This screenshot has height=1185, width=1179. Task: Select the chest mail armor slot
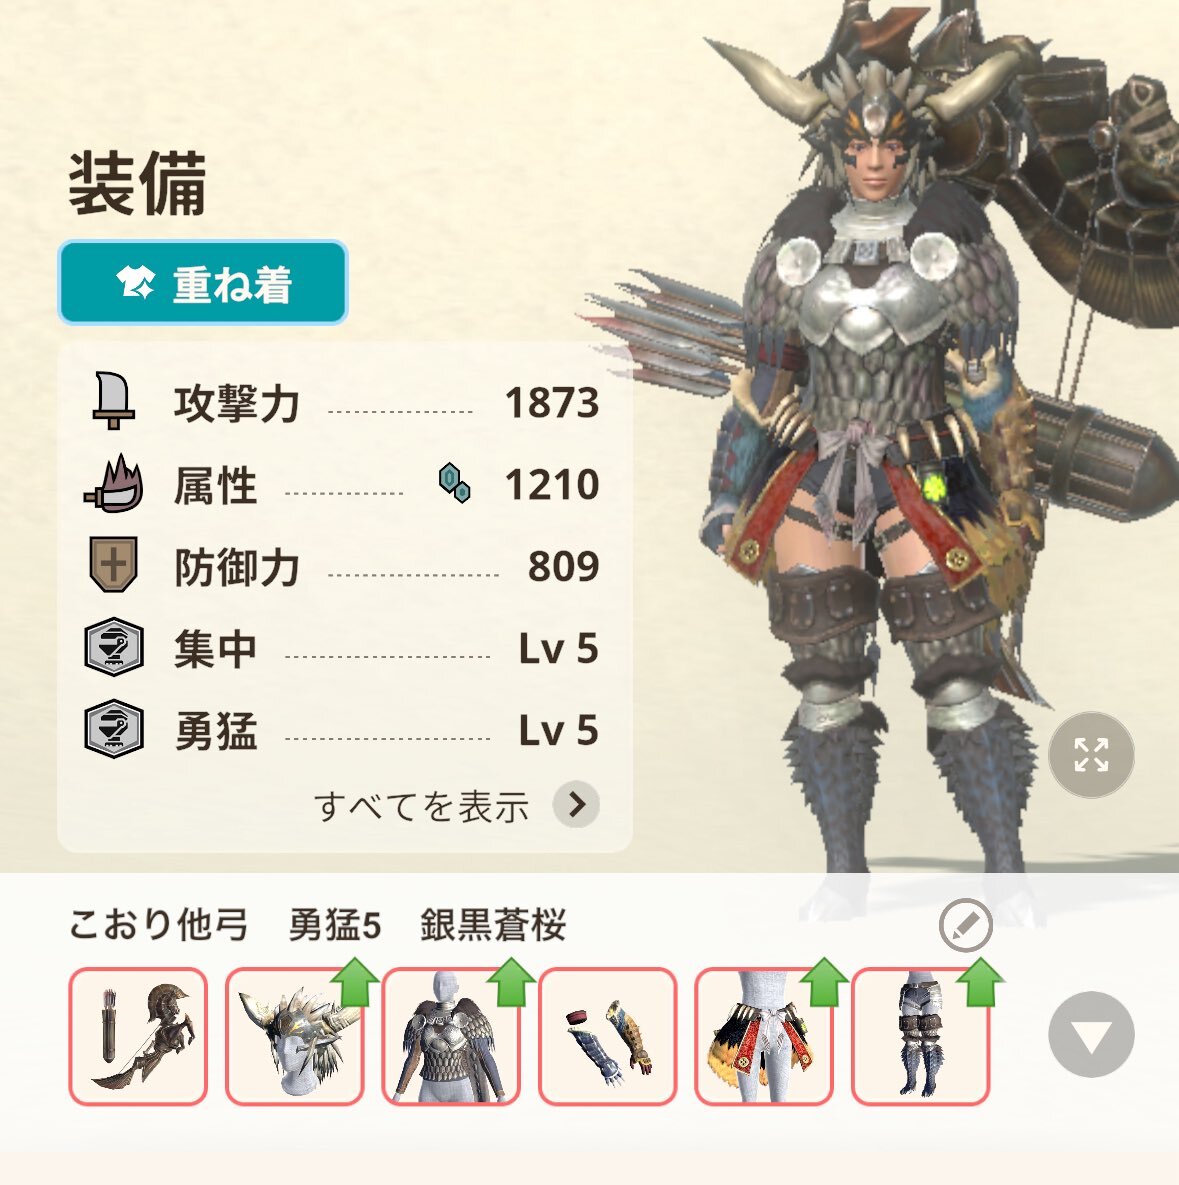coord(451,1036)
